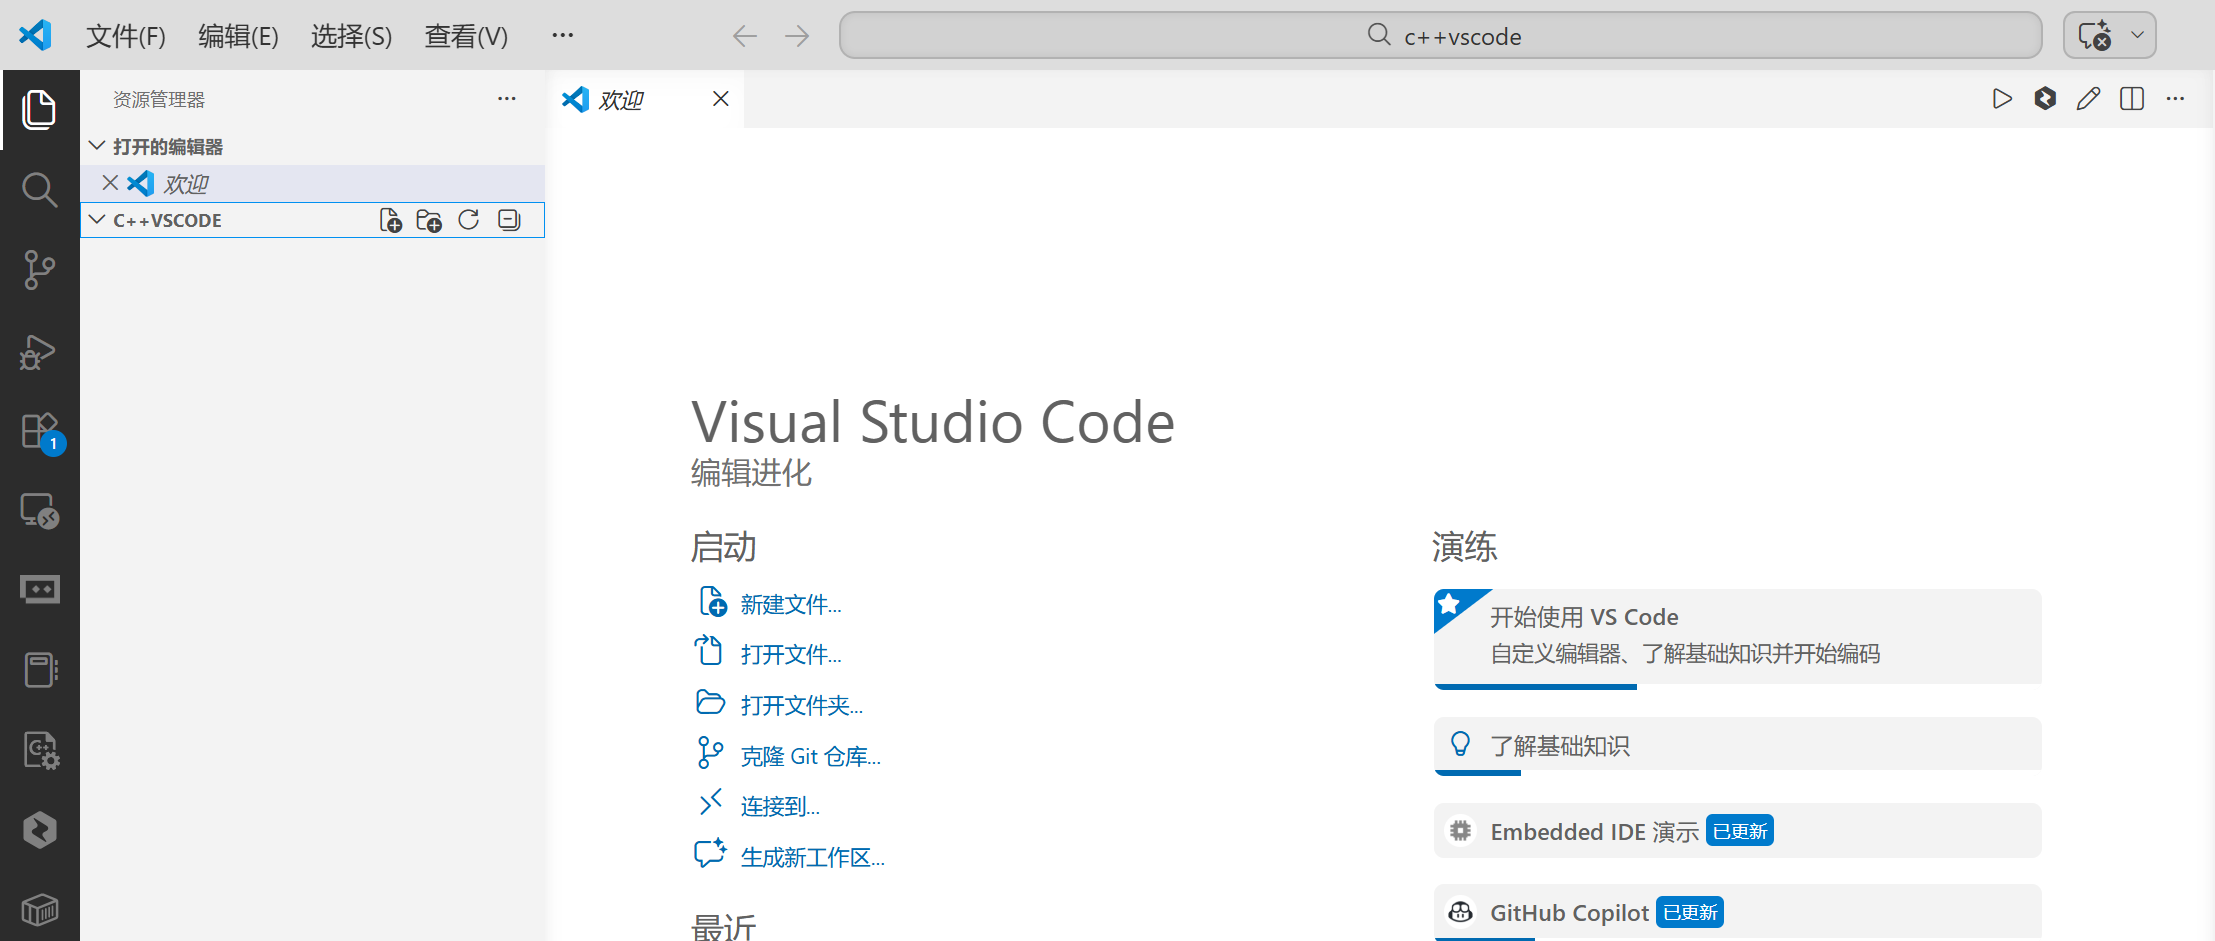
Task: Open the GitHub Copilot walkthrough
Action: pyautogui.click(x=1737, y=912)
